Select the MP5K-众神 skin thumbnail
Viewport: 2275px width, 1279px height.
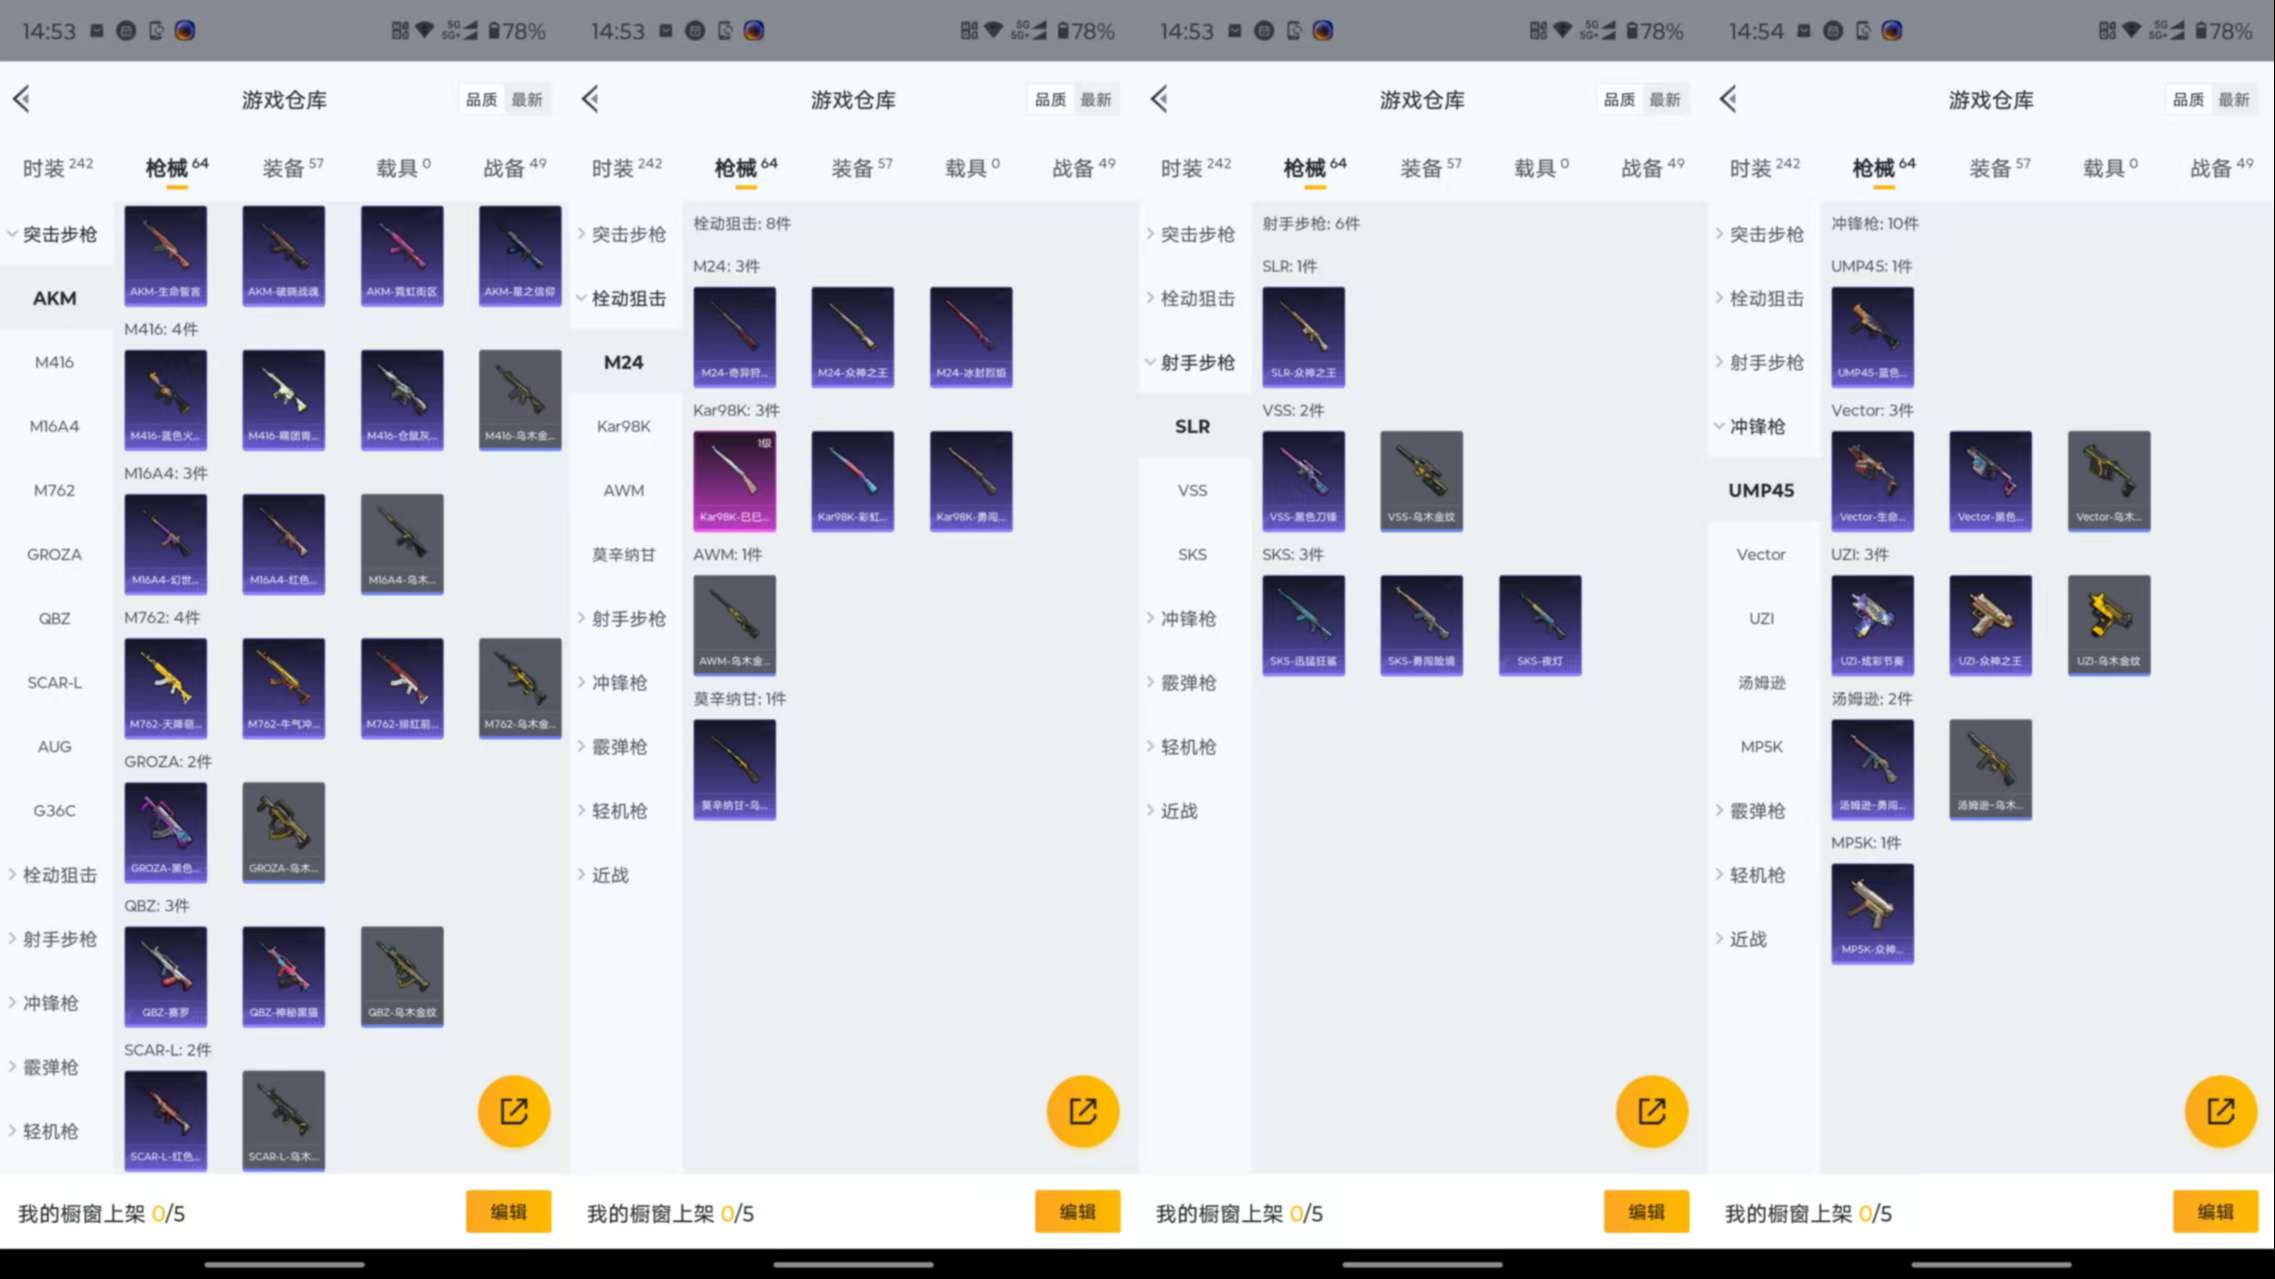[x=1872, y=912]
